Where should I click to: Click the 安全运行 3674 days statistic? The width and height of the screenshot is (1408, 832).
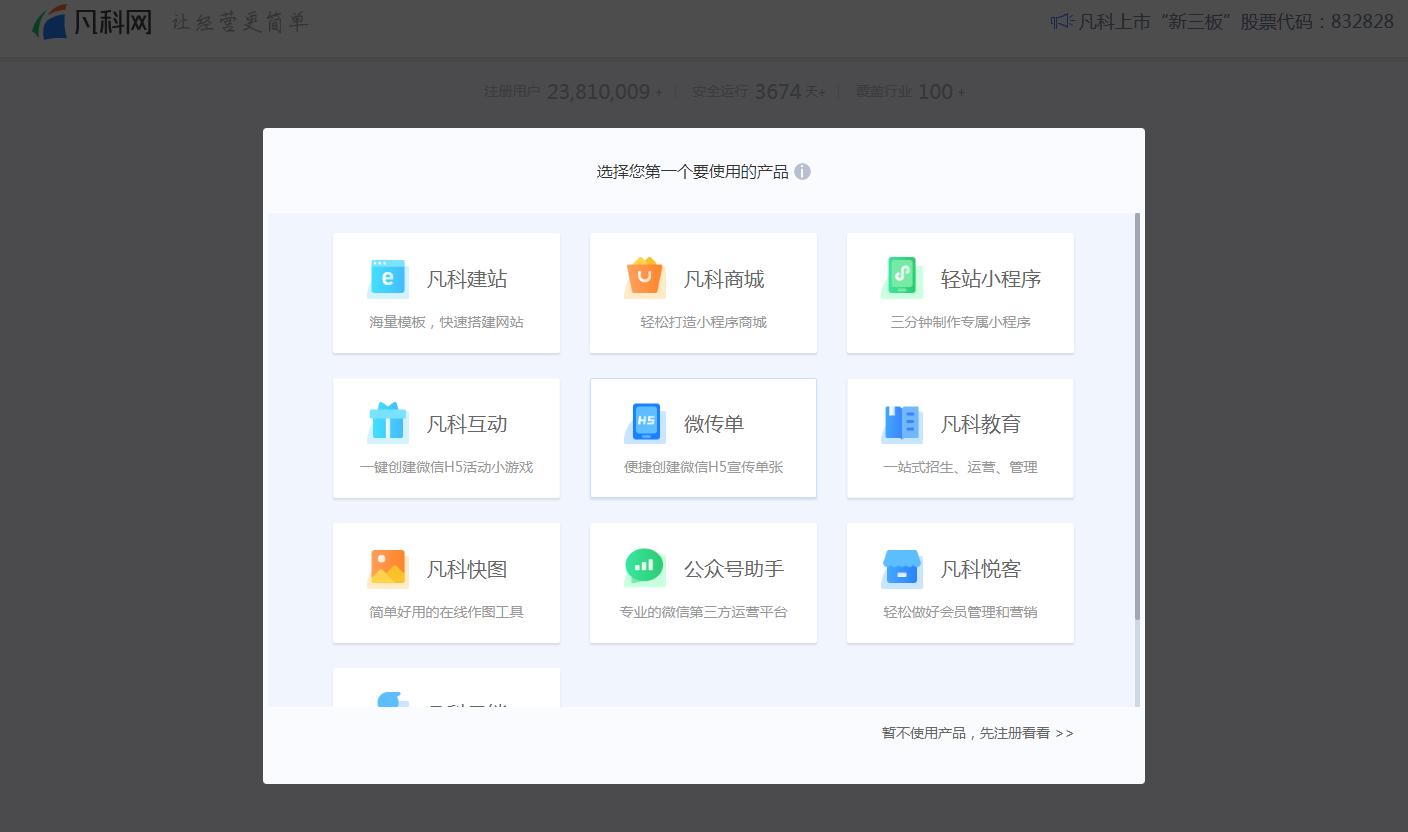[x=759, y=92]
